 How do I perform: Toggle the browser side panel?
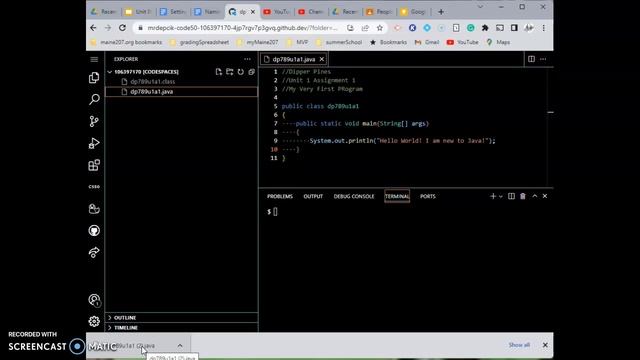[514, 28]
